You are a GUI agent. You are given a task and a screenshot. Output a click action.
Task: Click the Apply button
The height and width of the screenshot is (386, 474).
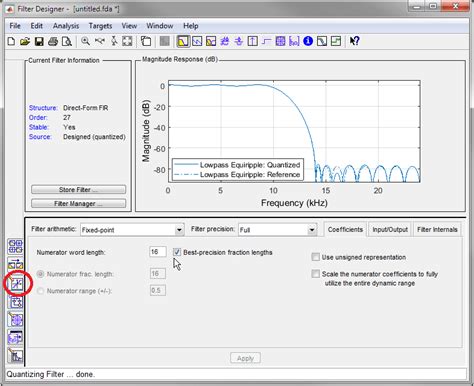pyautogui.click(x=245, y=358)
